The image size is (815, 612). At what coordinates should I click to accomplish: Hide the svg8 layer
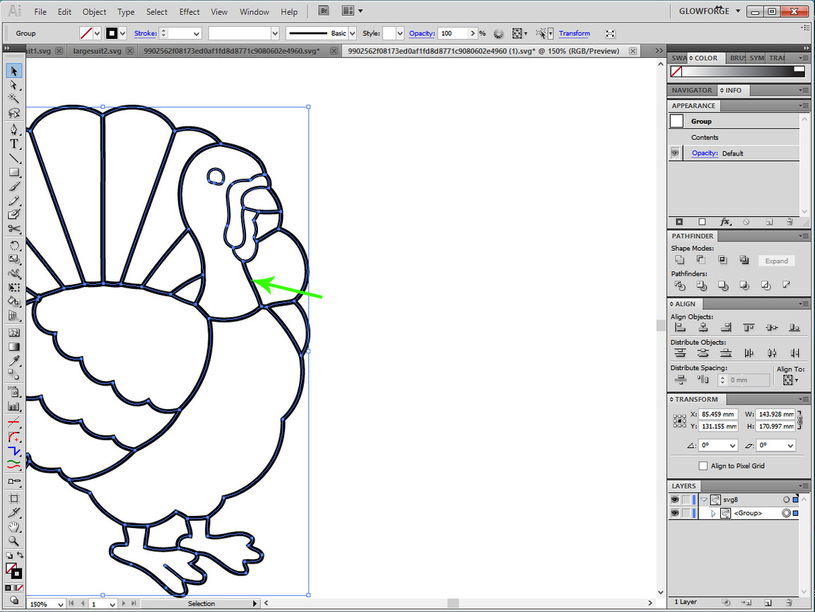tap(675, 499)
